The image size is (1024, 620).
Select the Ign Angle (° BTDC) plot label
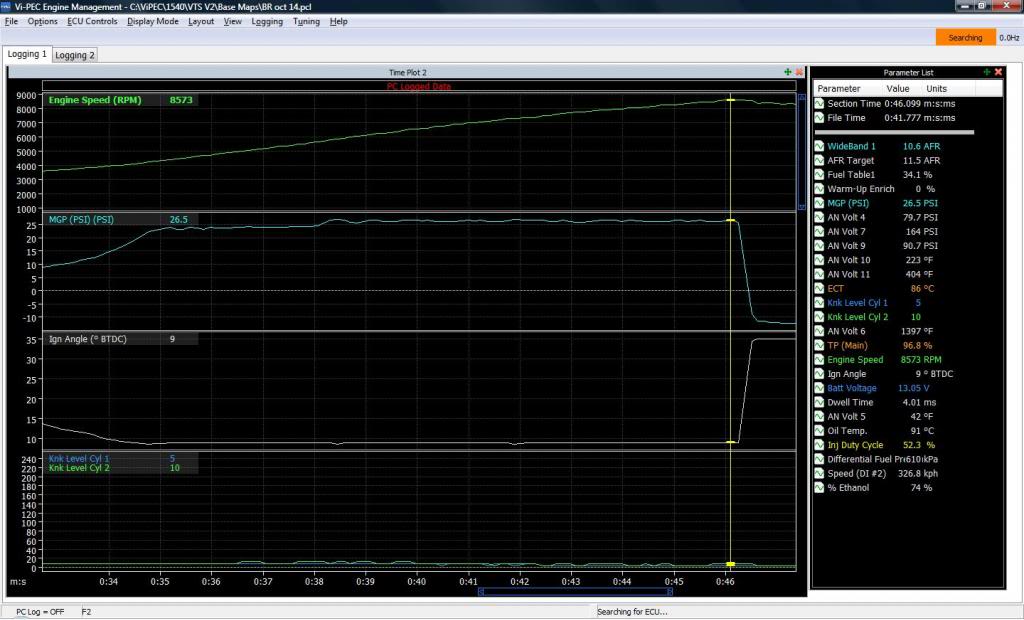[88, 339]
